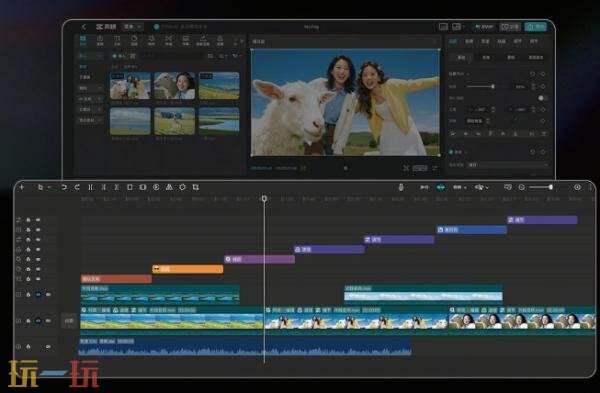The height and width of the screenshot is (393, 600).
Task: Click the opacity slider in properties panel
Action: [481, 87]
